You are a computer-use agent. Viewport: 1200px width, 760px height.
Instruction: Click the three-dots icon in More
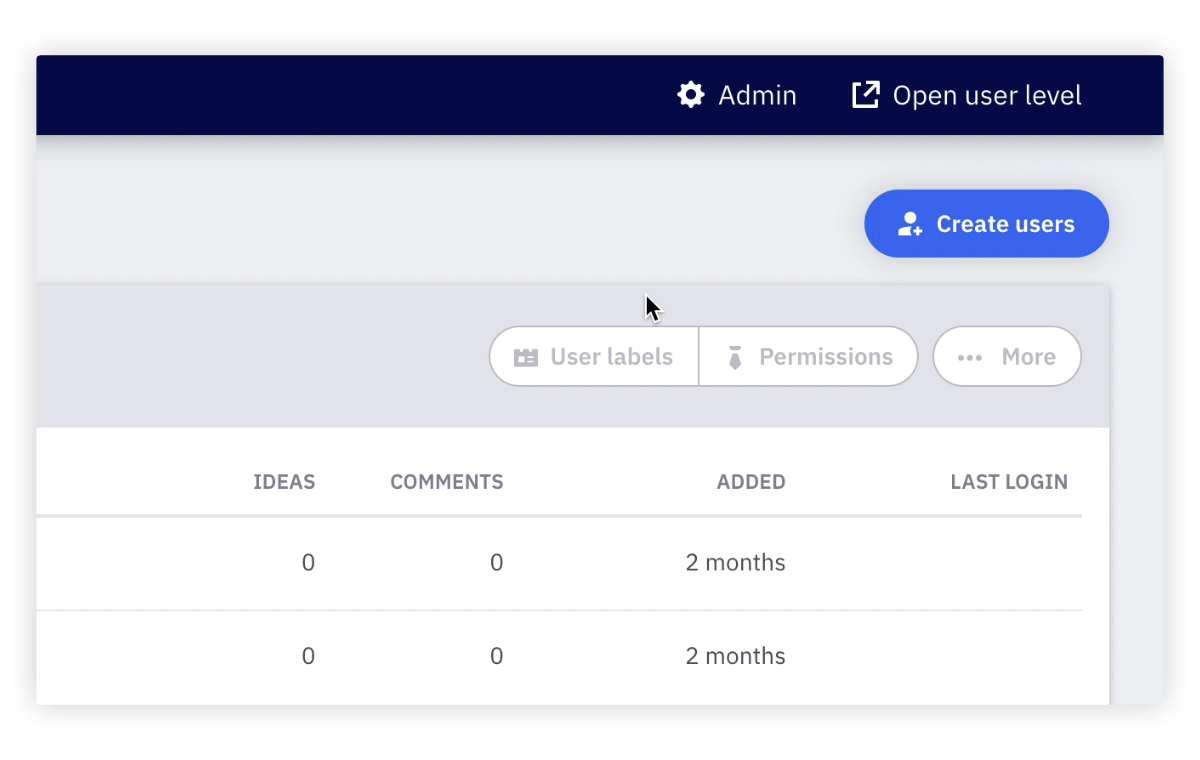pyautogui.click(x=969, y=357)
